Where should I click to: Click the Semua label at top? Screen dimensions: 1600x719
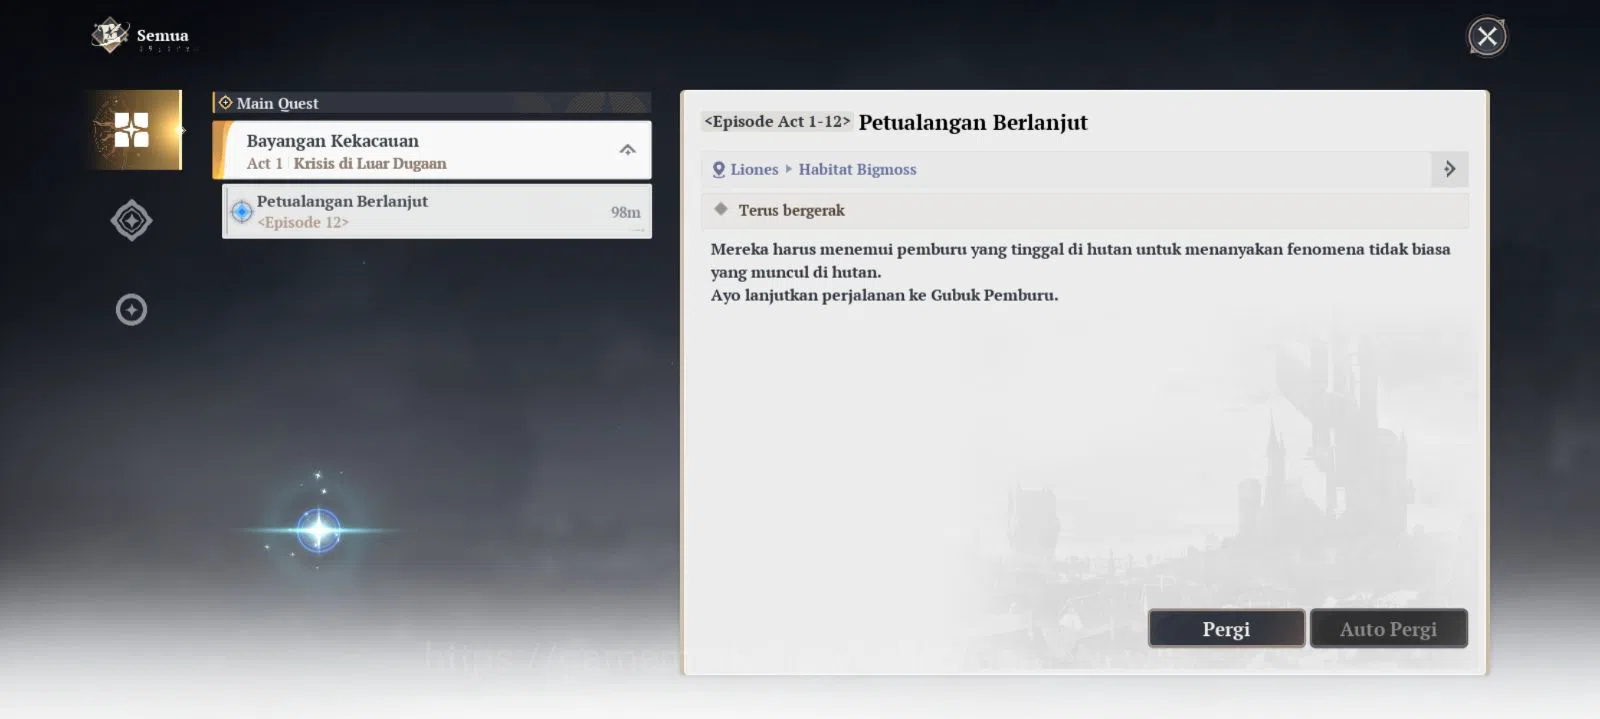162,35
